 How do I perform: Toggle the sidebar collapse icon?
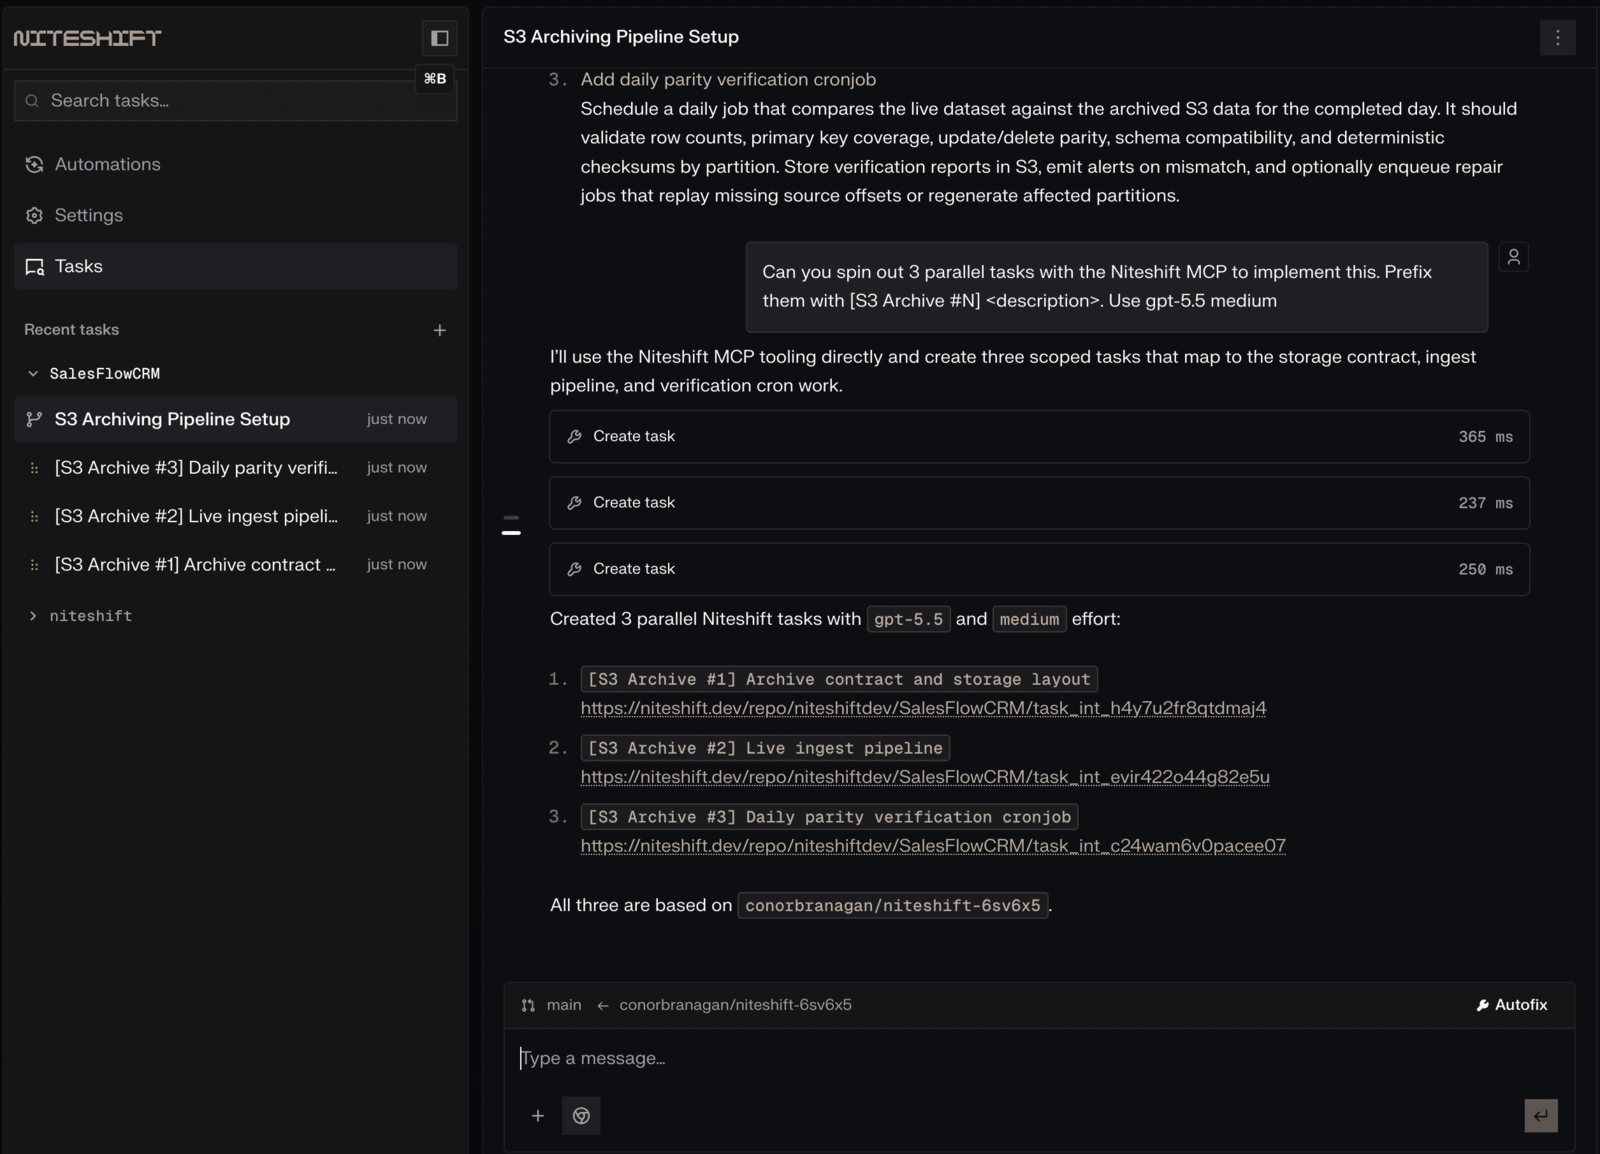coord(439,38)
